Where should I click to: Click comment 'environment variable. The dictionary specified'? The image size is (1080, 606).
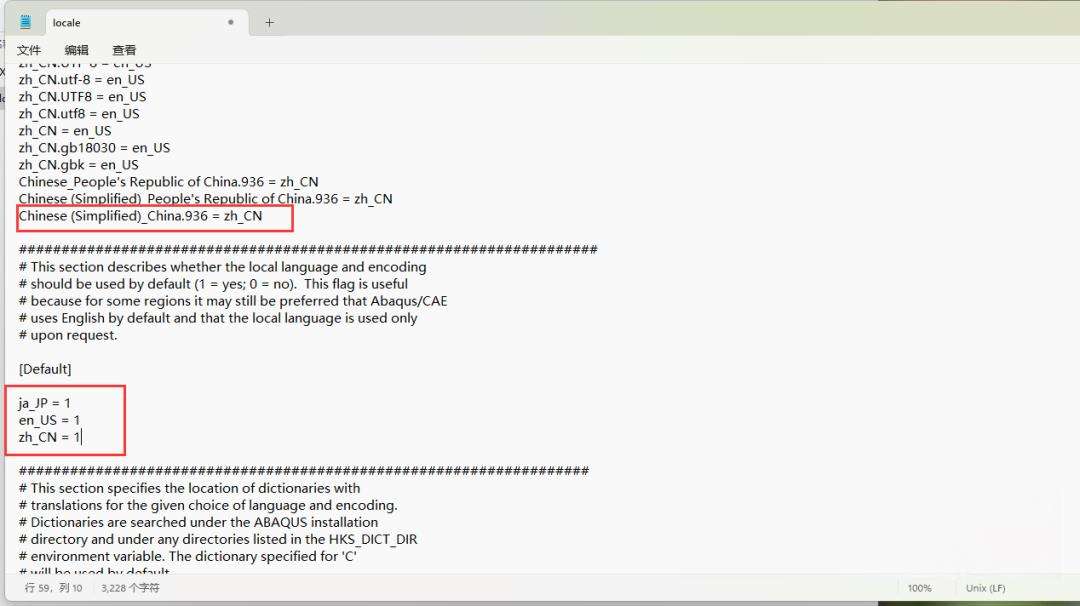[188, 556]
